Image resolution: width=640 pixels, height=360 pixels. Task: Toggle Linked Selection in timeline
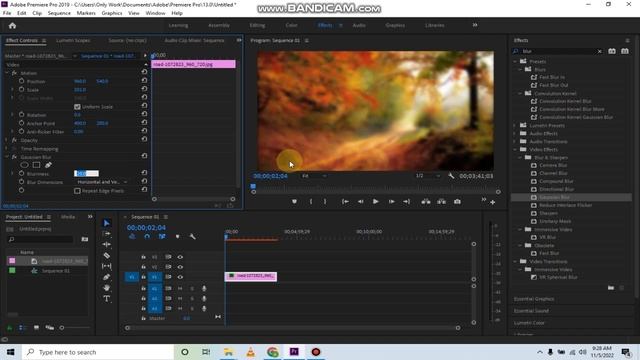pos(162,236)
